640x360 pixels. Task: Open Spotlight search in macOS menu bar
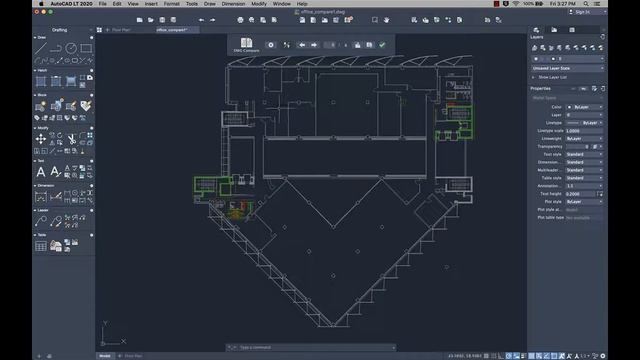[586, 4]
